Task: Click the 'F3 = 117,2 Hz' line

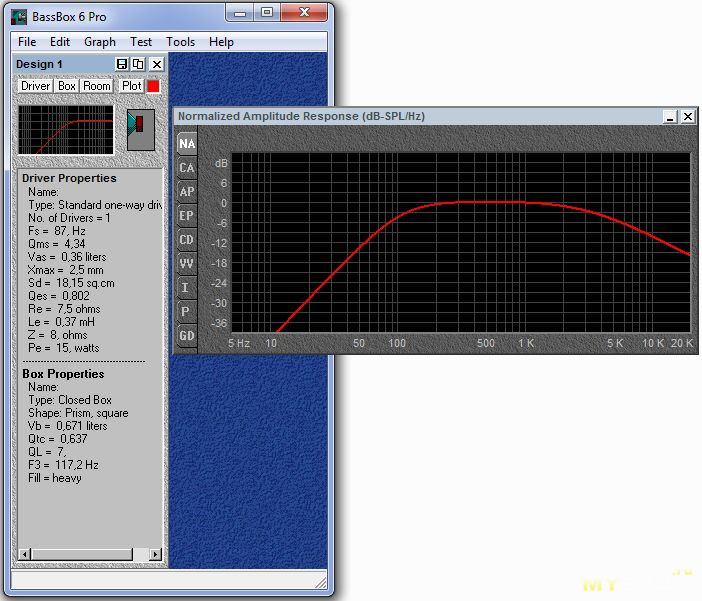Action: pyautogui.click(x=63, y=465)
